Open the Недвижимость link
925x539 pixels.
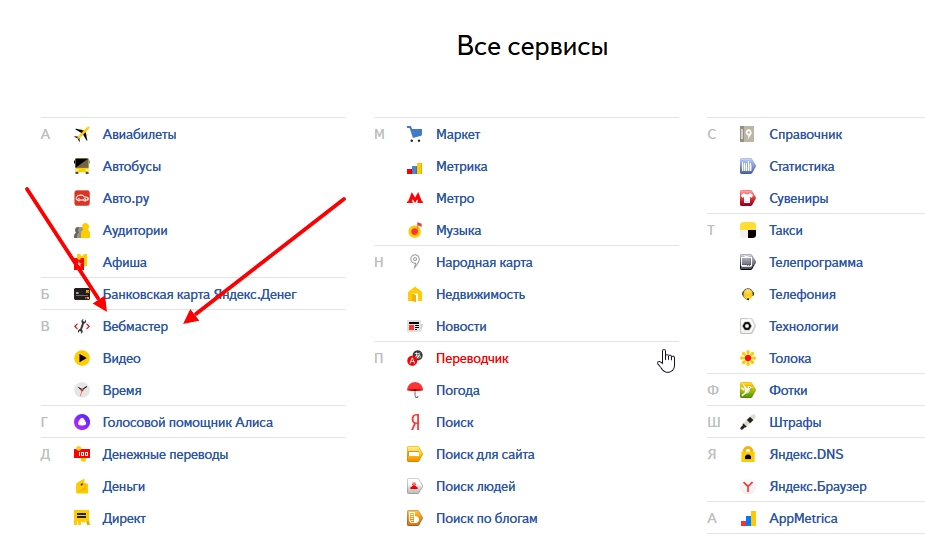pos(480,294)
